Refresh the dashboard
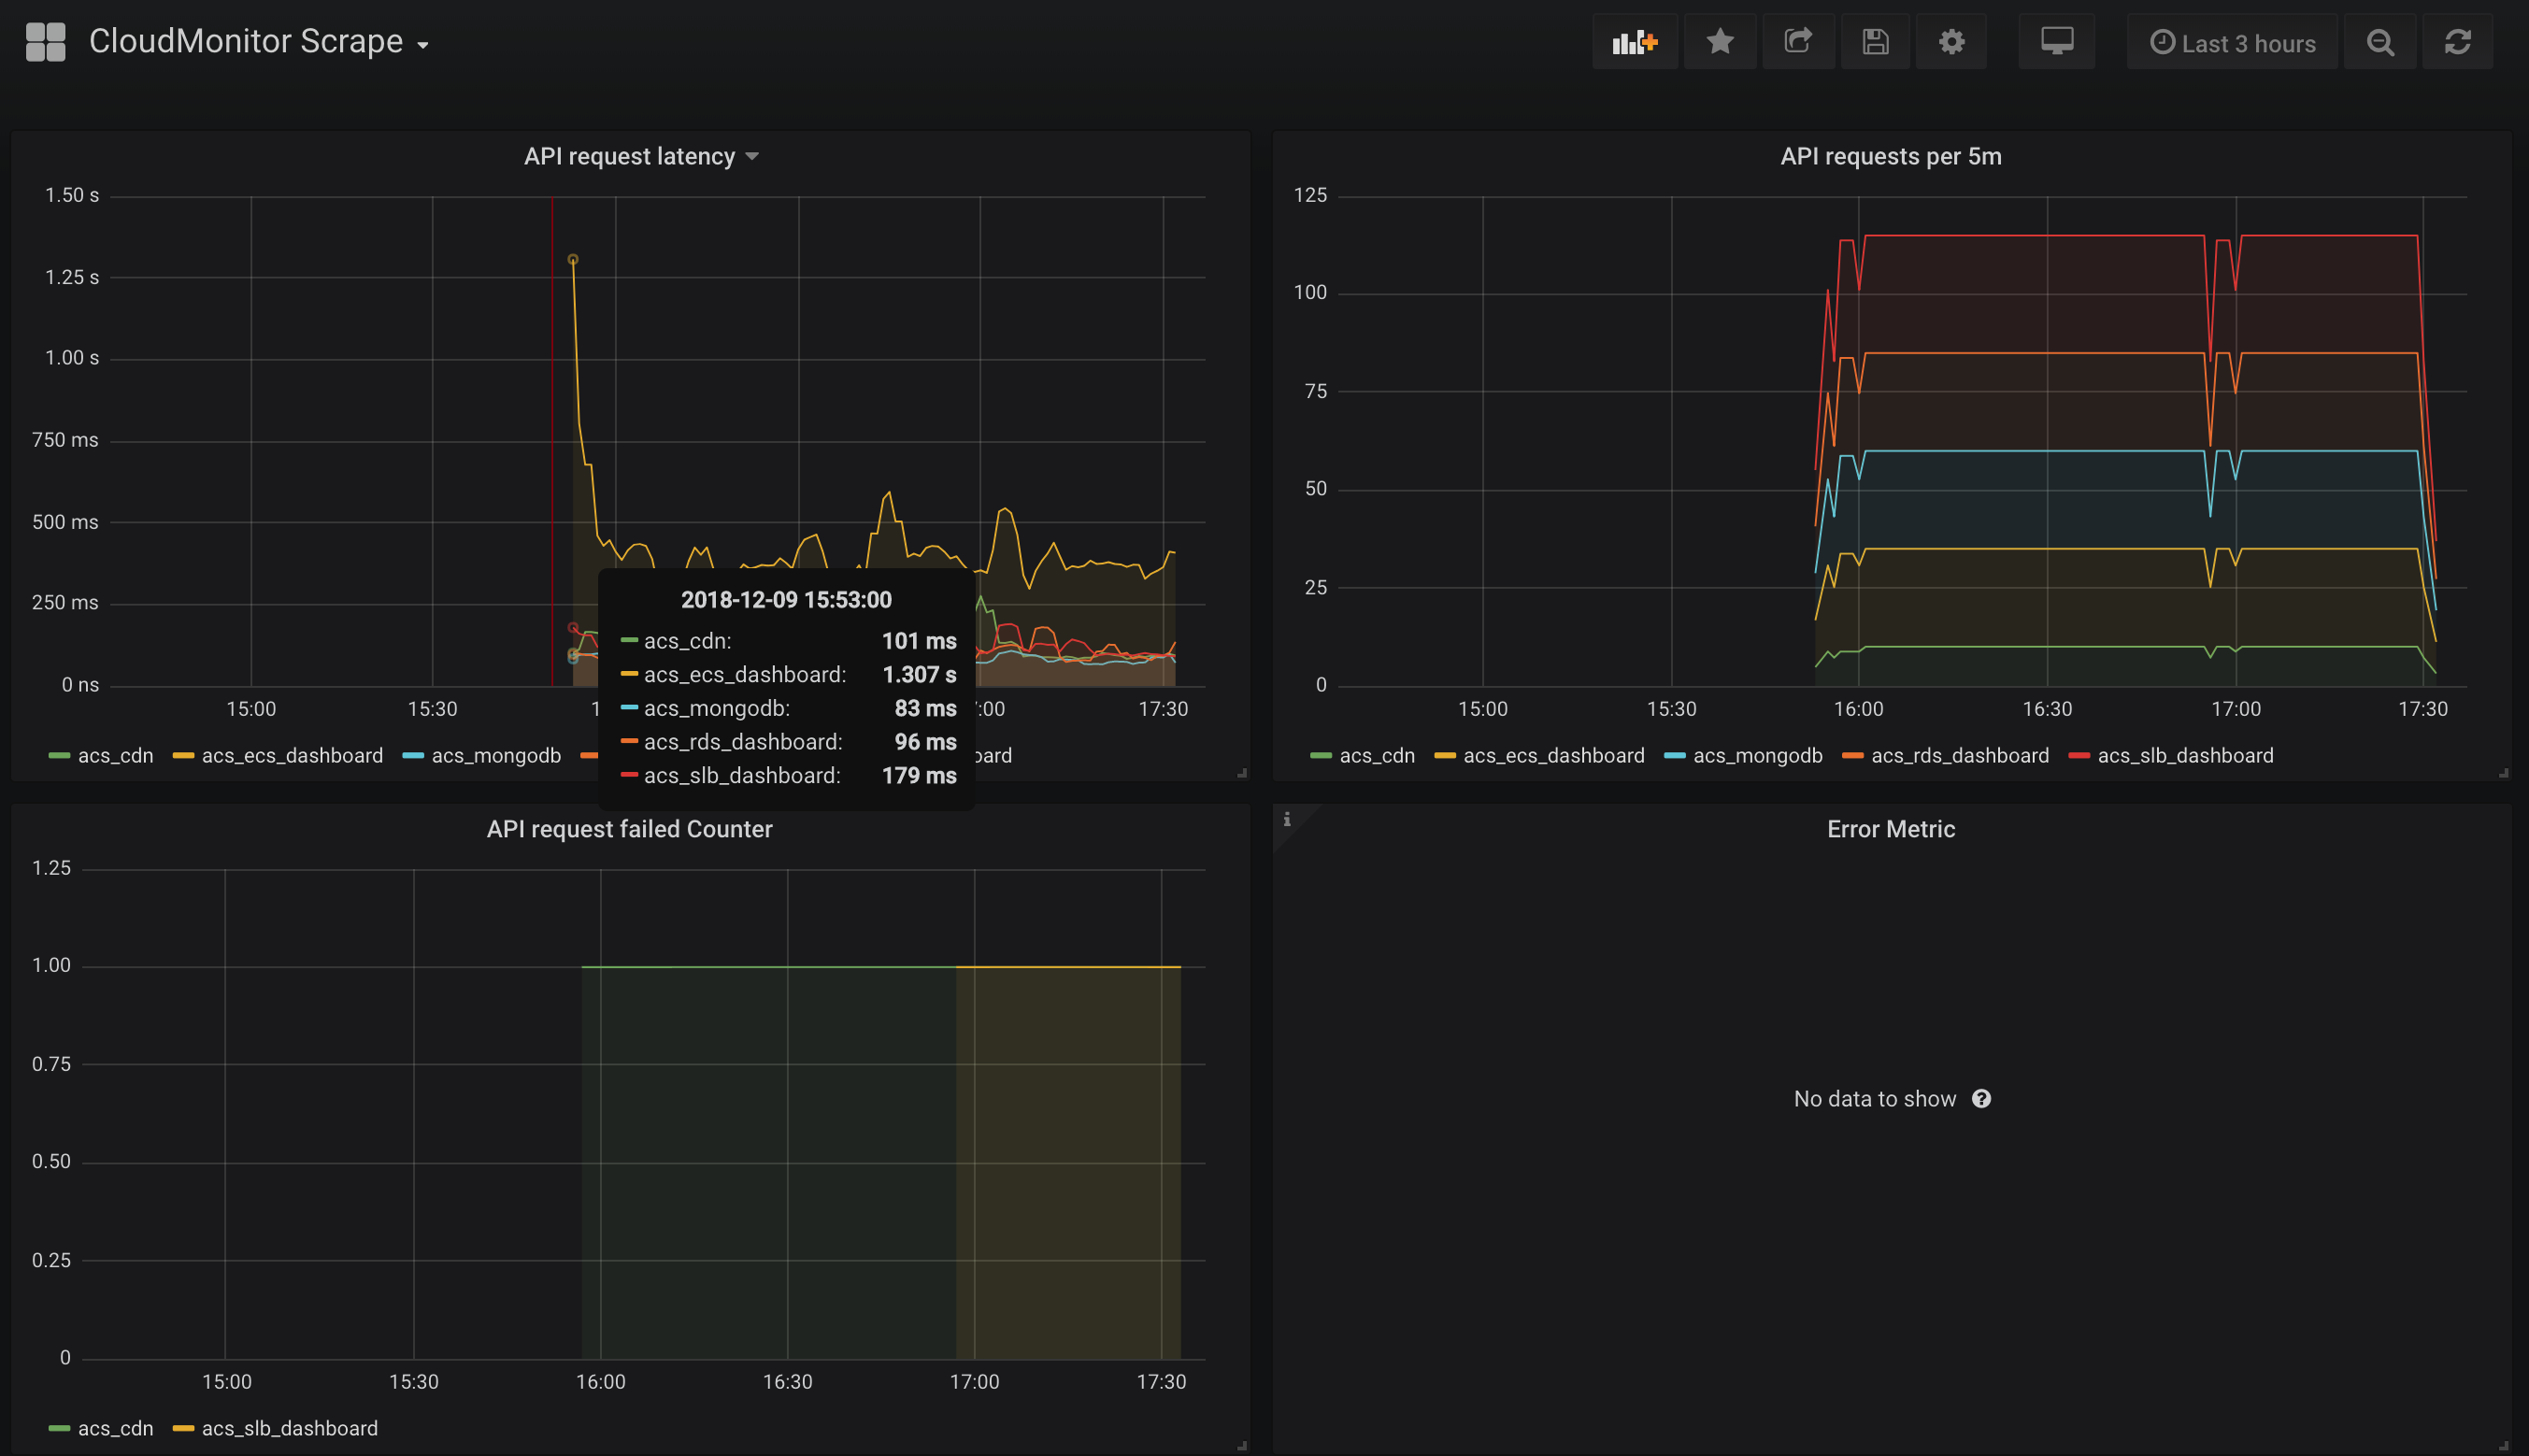2529x1456 pixels. [2457, 42]
